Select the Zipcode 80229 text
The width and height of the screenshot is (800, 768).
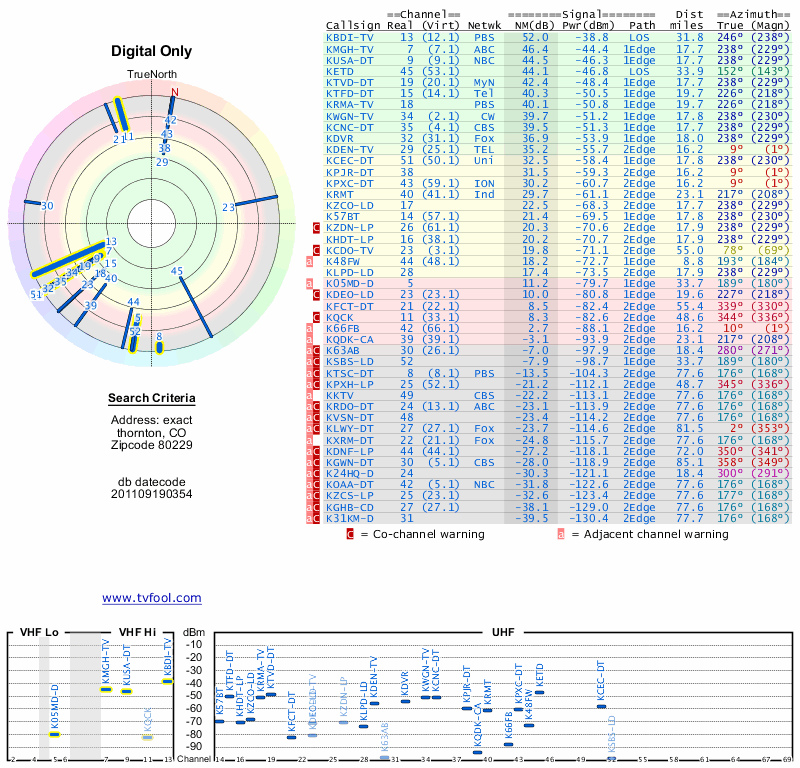pyautogui.click(x=152, y=445)
